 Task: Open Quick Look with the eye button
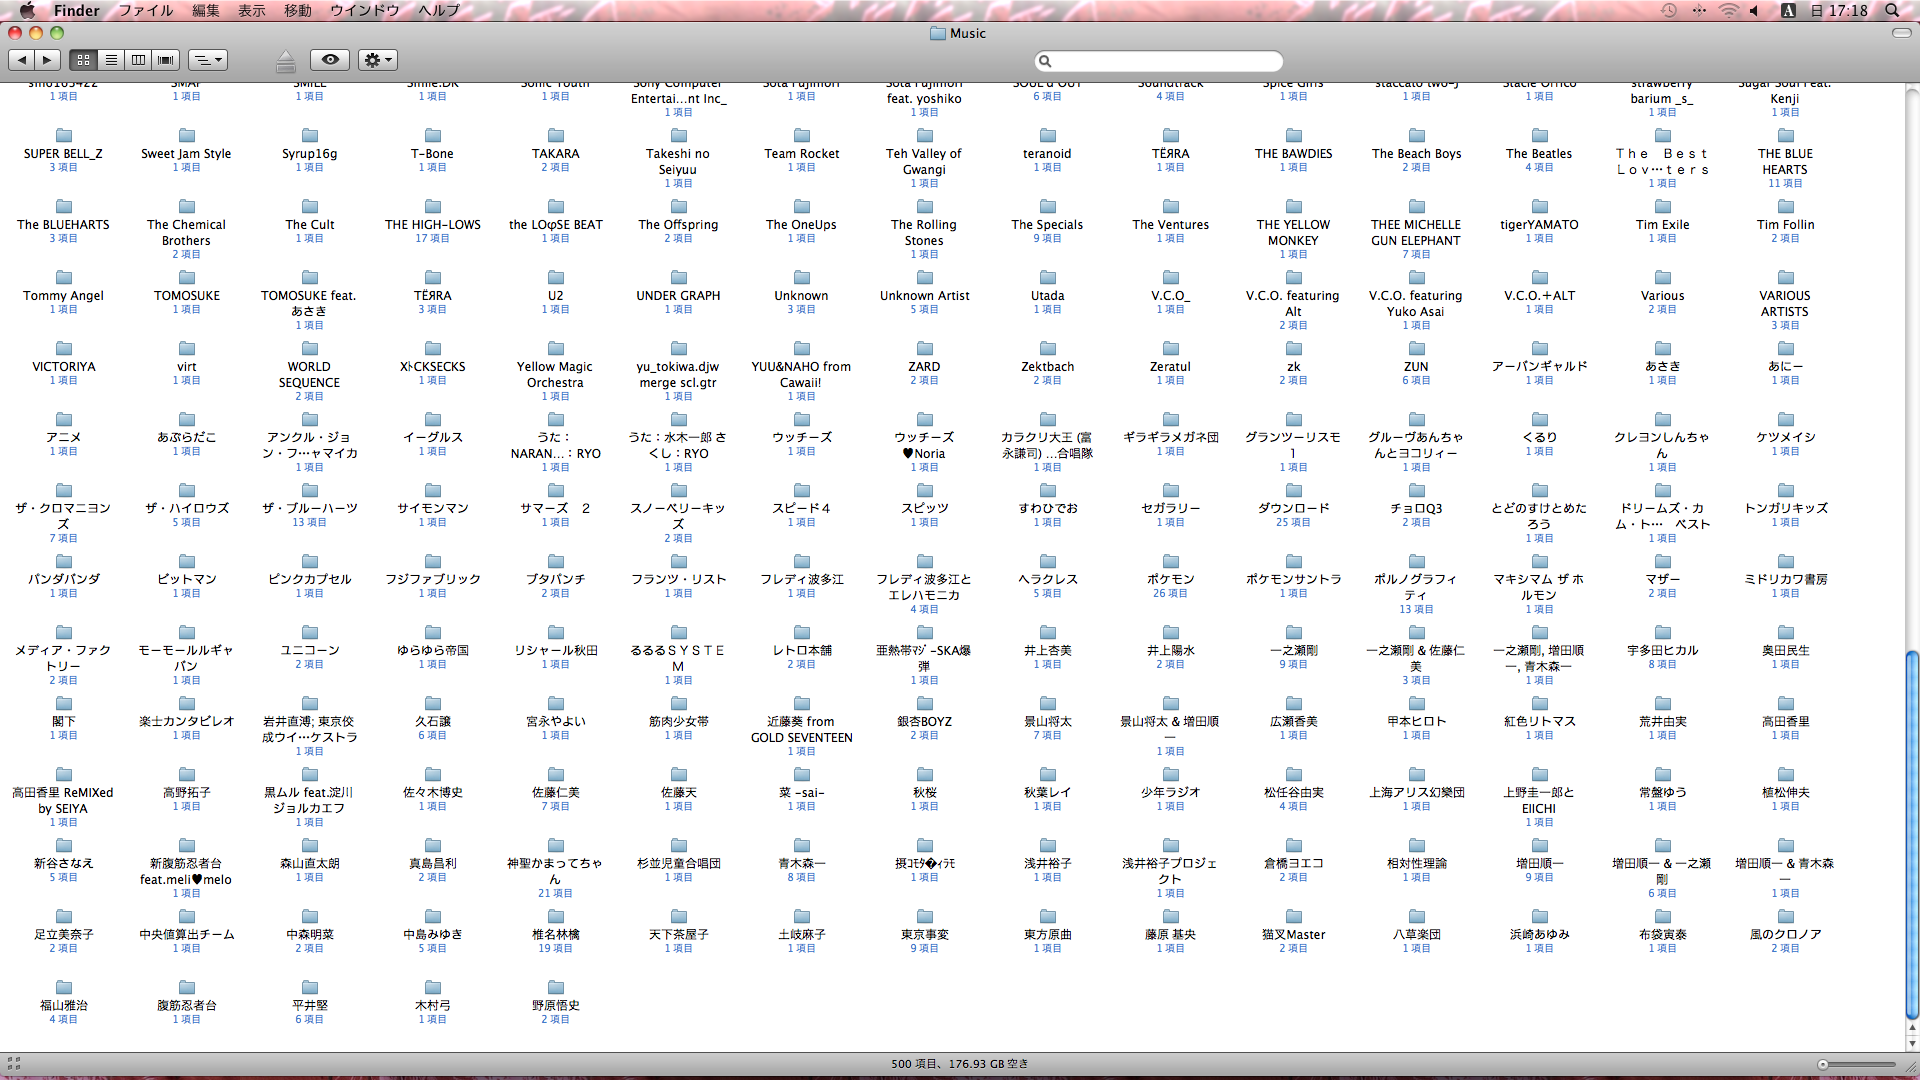point(330,60)
